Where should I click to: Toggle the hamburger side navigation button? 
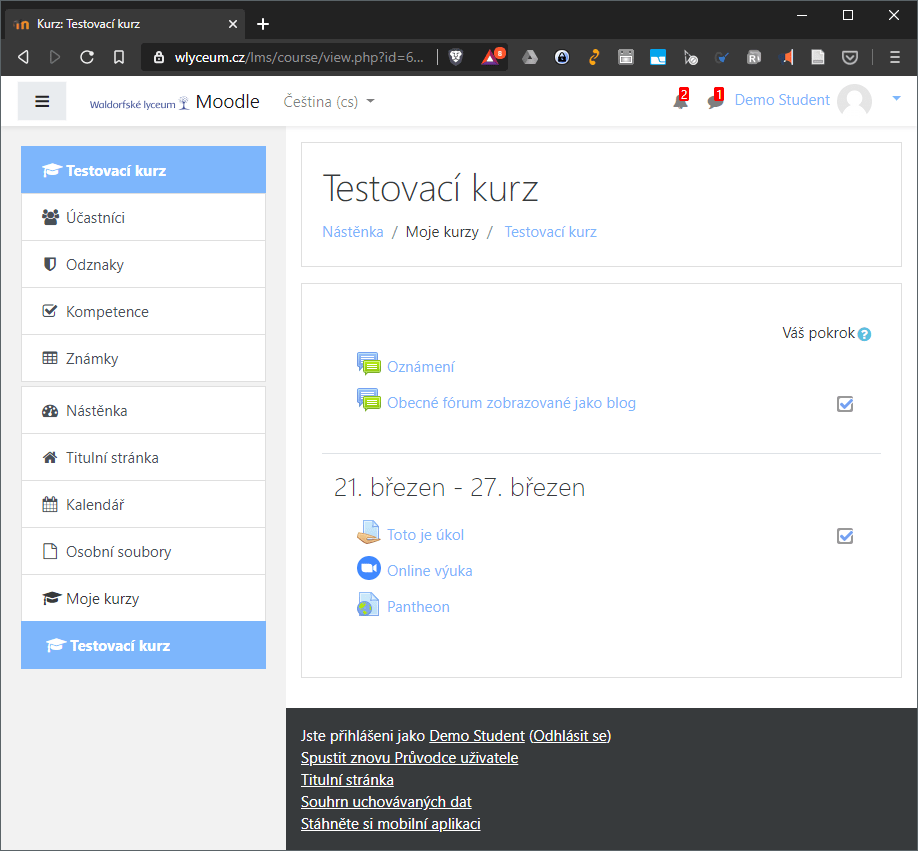pyautogui.click(x=42, y=101)
